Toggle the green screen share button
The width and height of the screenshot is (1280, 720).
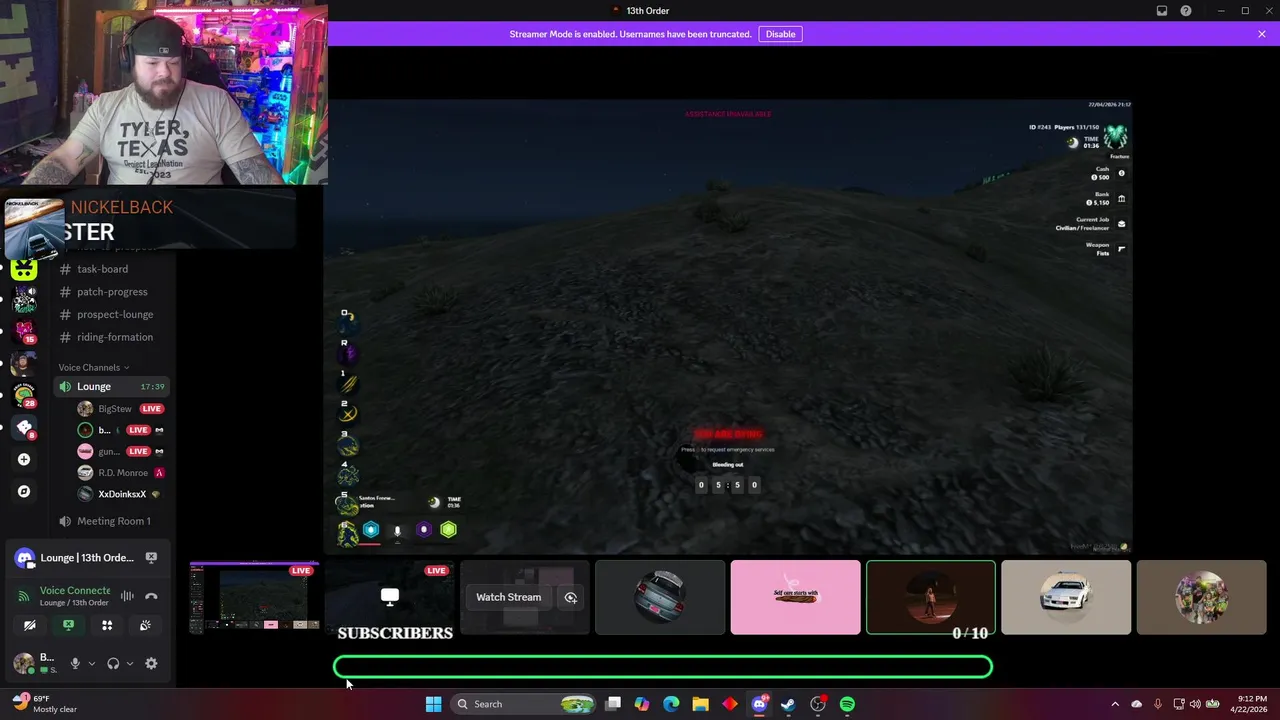coord(68,625)
